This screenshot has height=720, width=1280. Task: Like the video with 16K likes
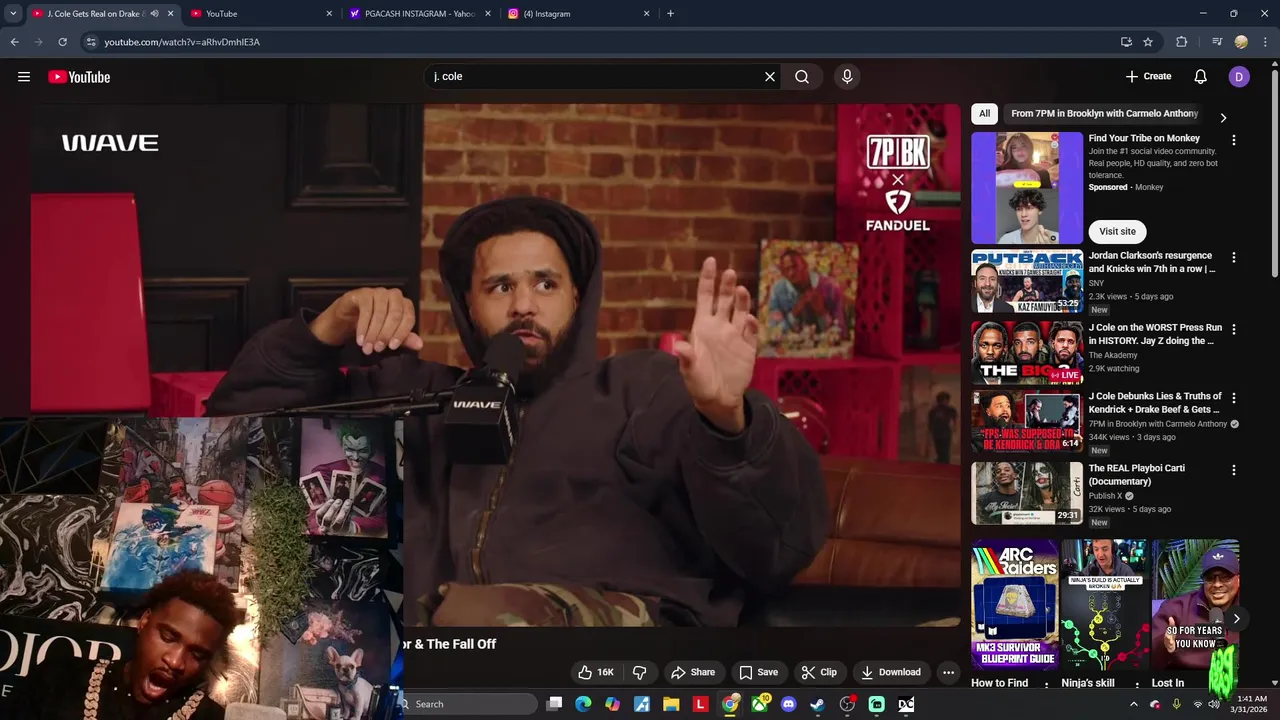pos(596,672)
